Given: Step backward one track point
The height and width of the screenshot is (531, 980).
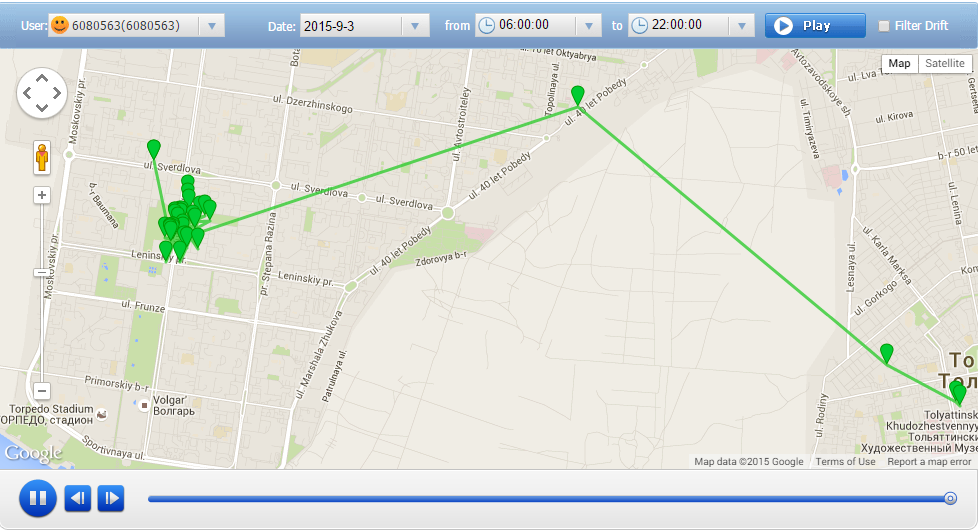Looking at the screenshot, I should coord(78,498).
